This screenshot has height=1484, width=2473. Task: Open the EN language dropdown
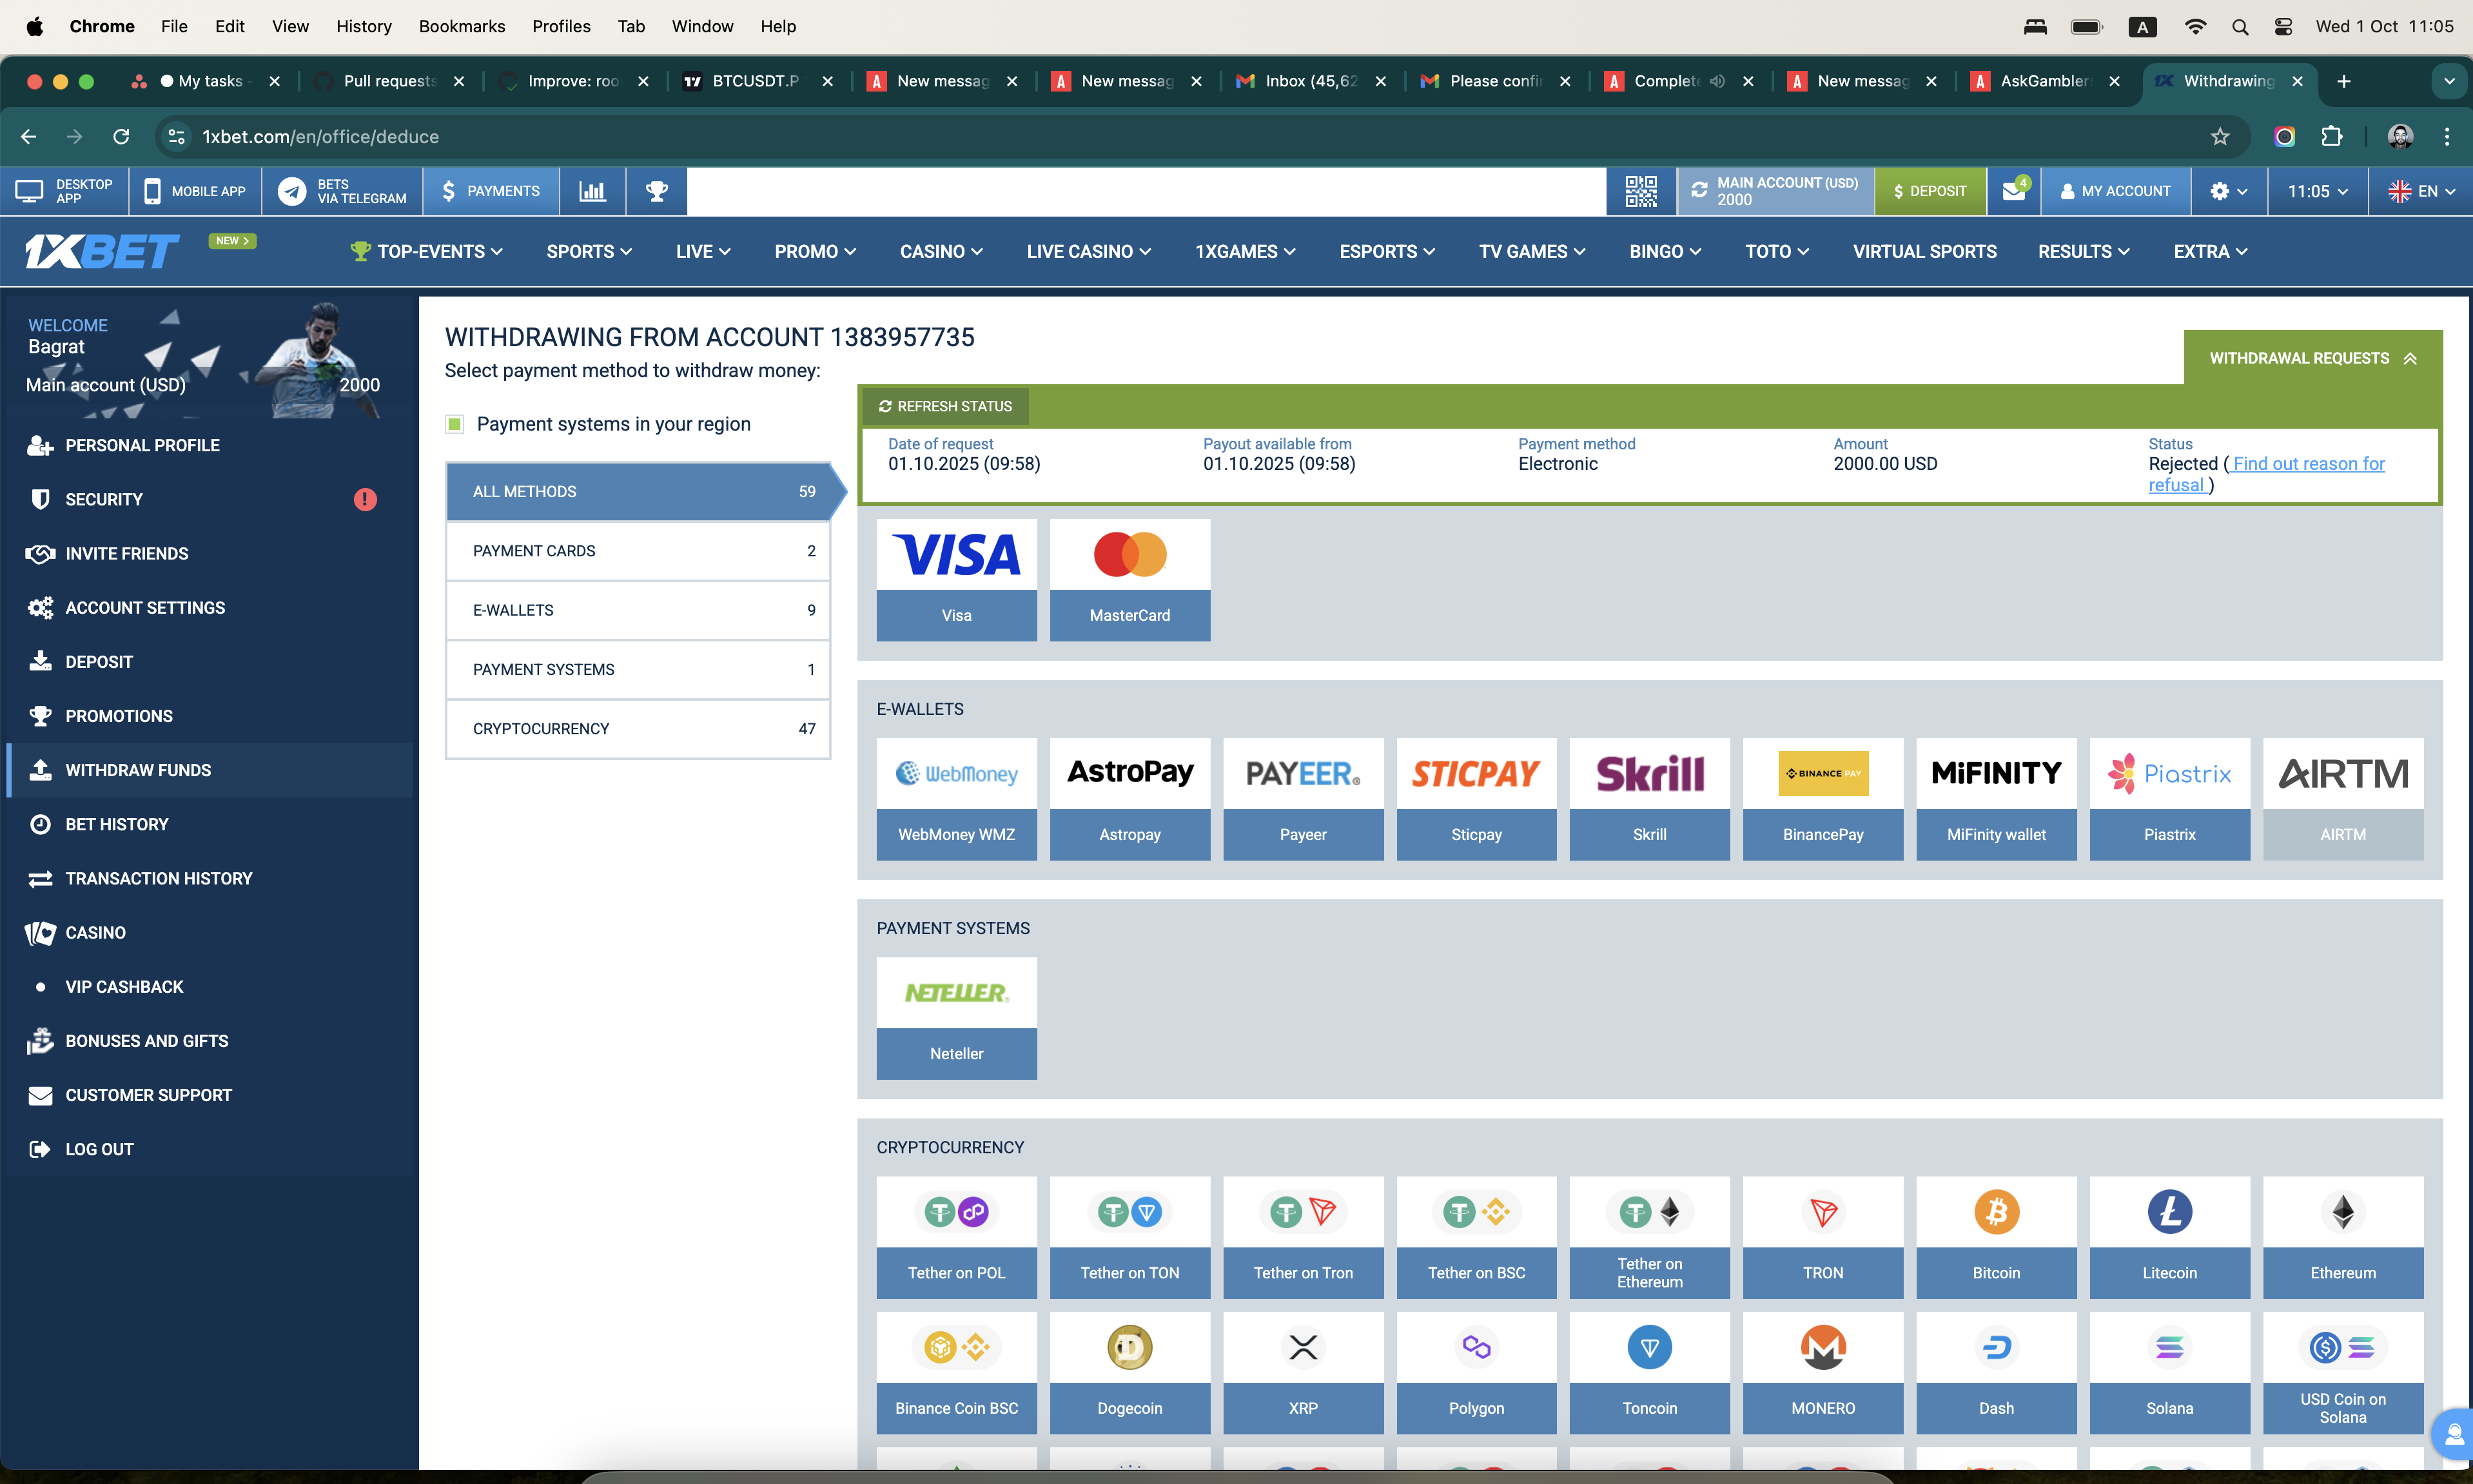2421,191
